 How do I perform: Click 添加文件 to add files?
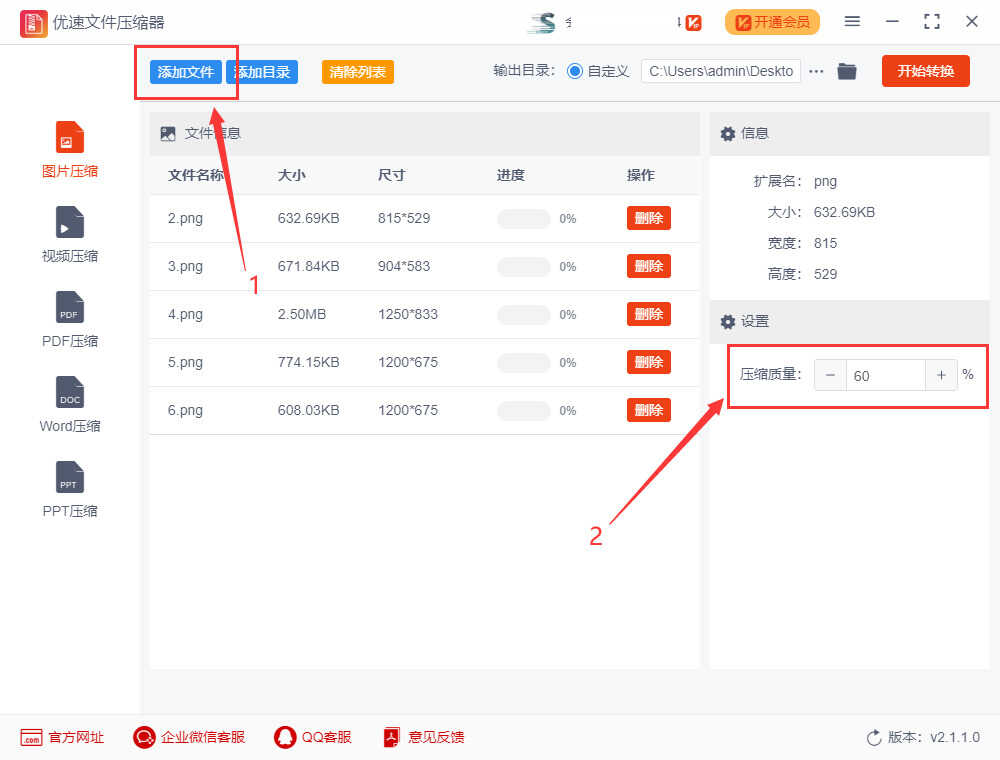tap(186, 72)
